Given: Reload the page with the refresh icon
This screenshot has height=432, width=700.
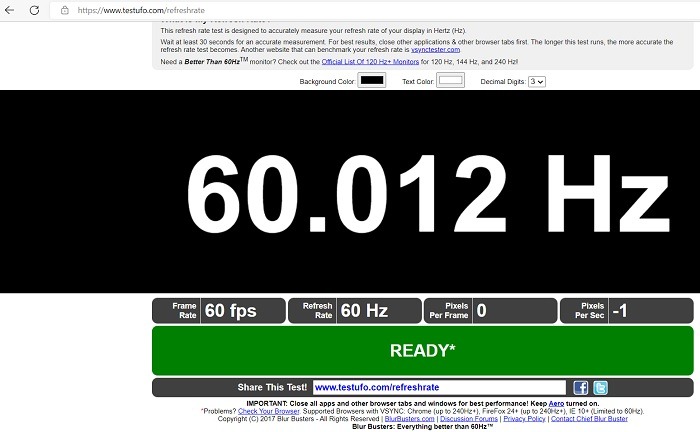Looking at the screenshot, I should 34,10.
